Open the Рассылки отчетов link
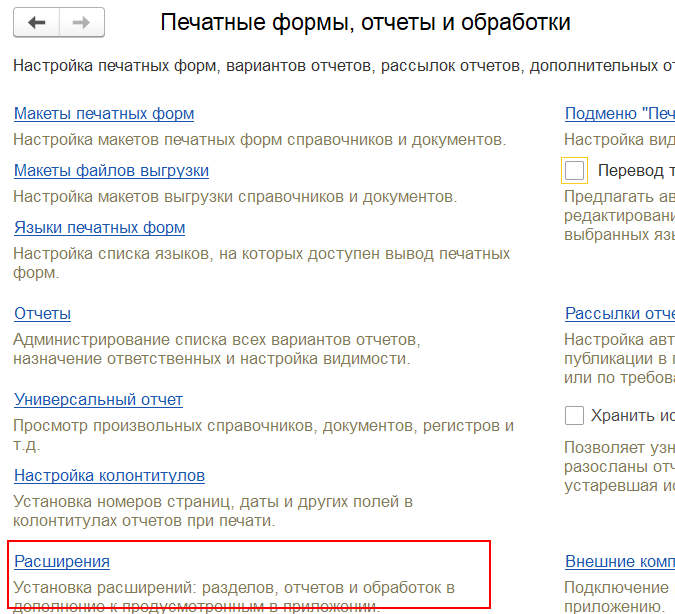 [619, 314]
